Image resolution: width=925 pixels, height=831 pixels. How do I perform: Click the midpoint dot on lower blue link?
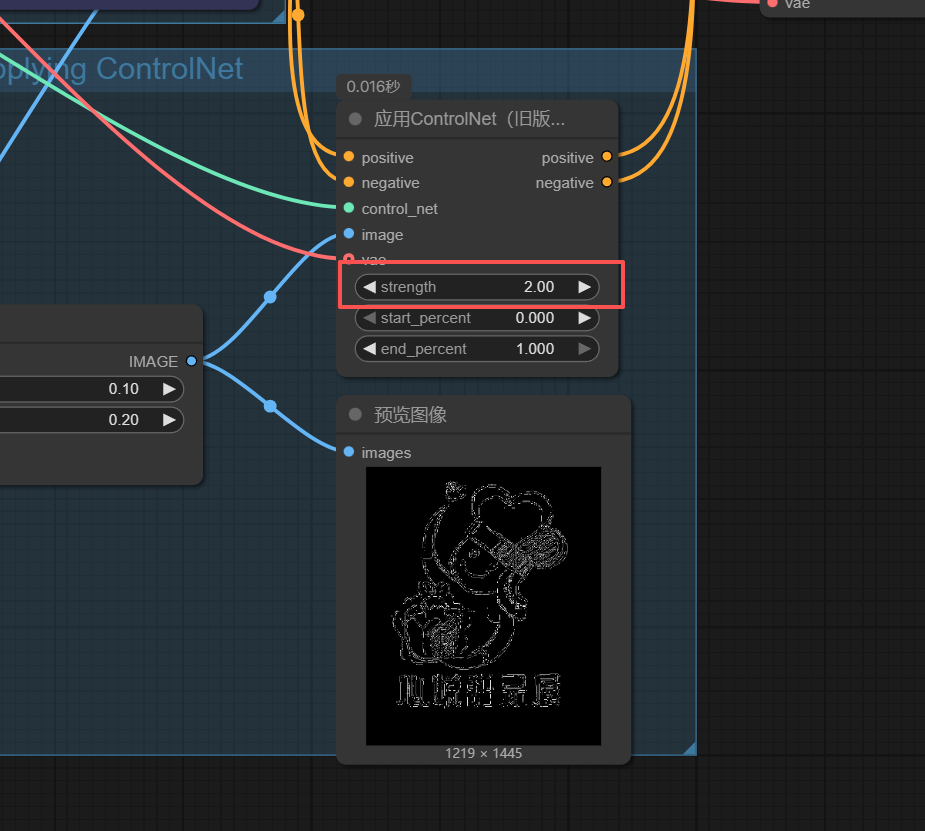pos(270,406)
